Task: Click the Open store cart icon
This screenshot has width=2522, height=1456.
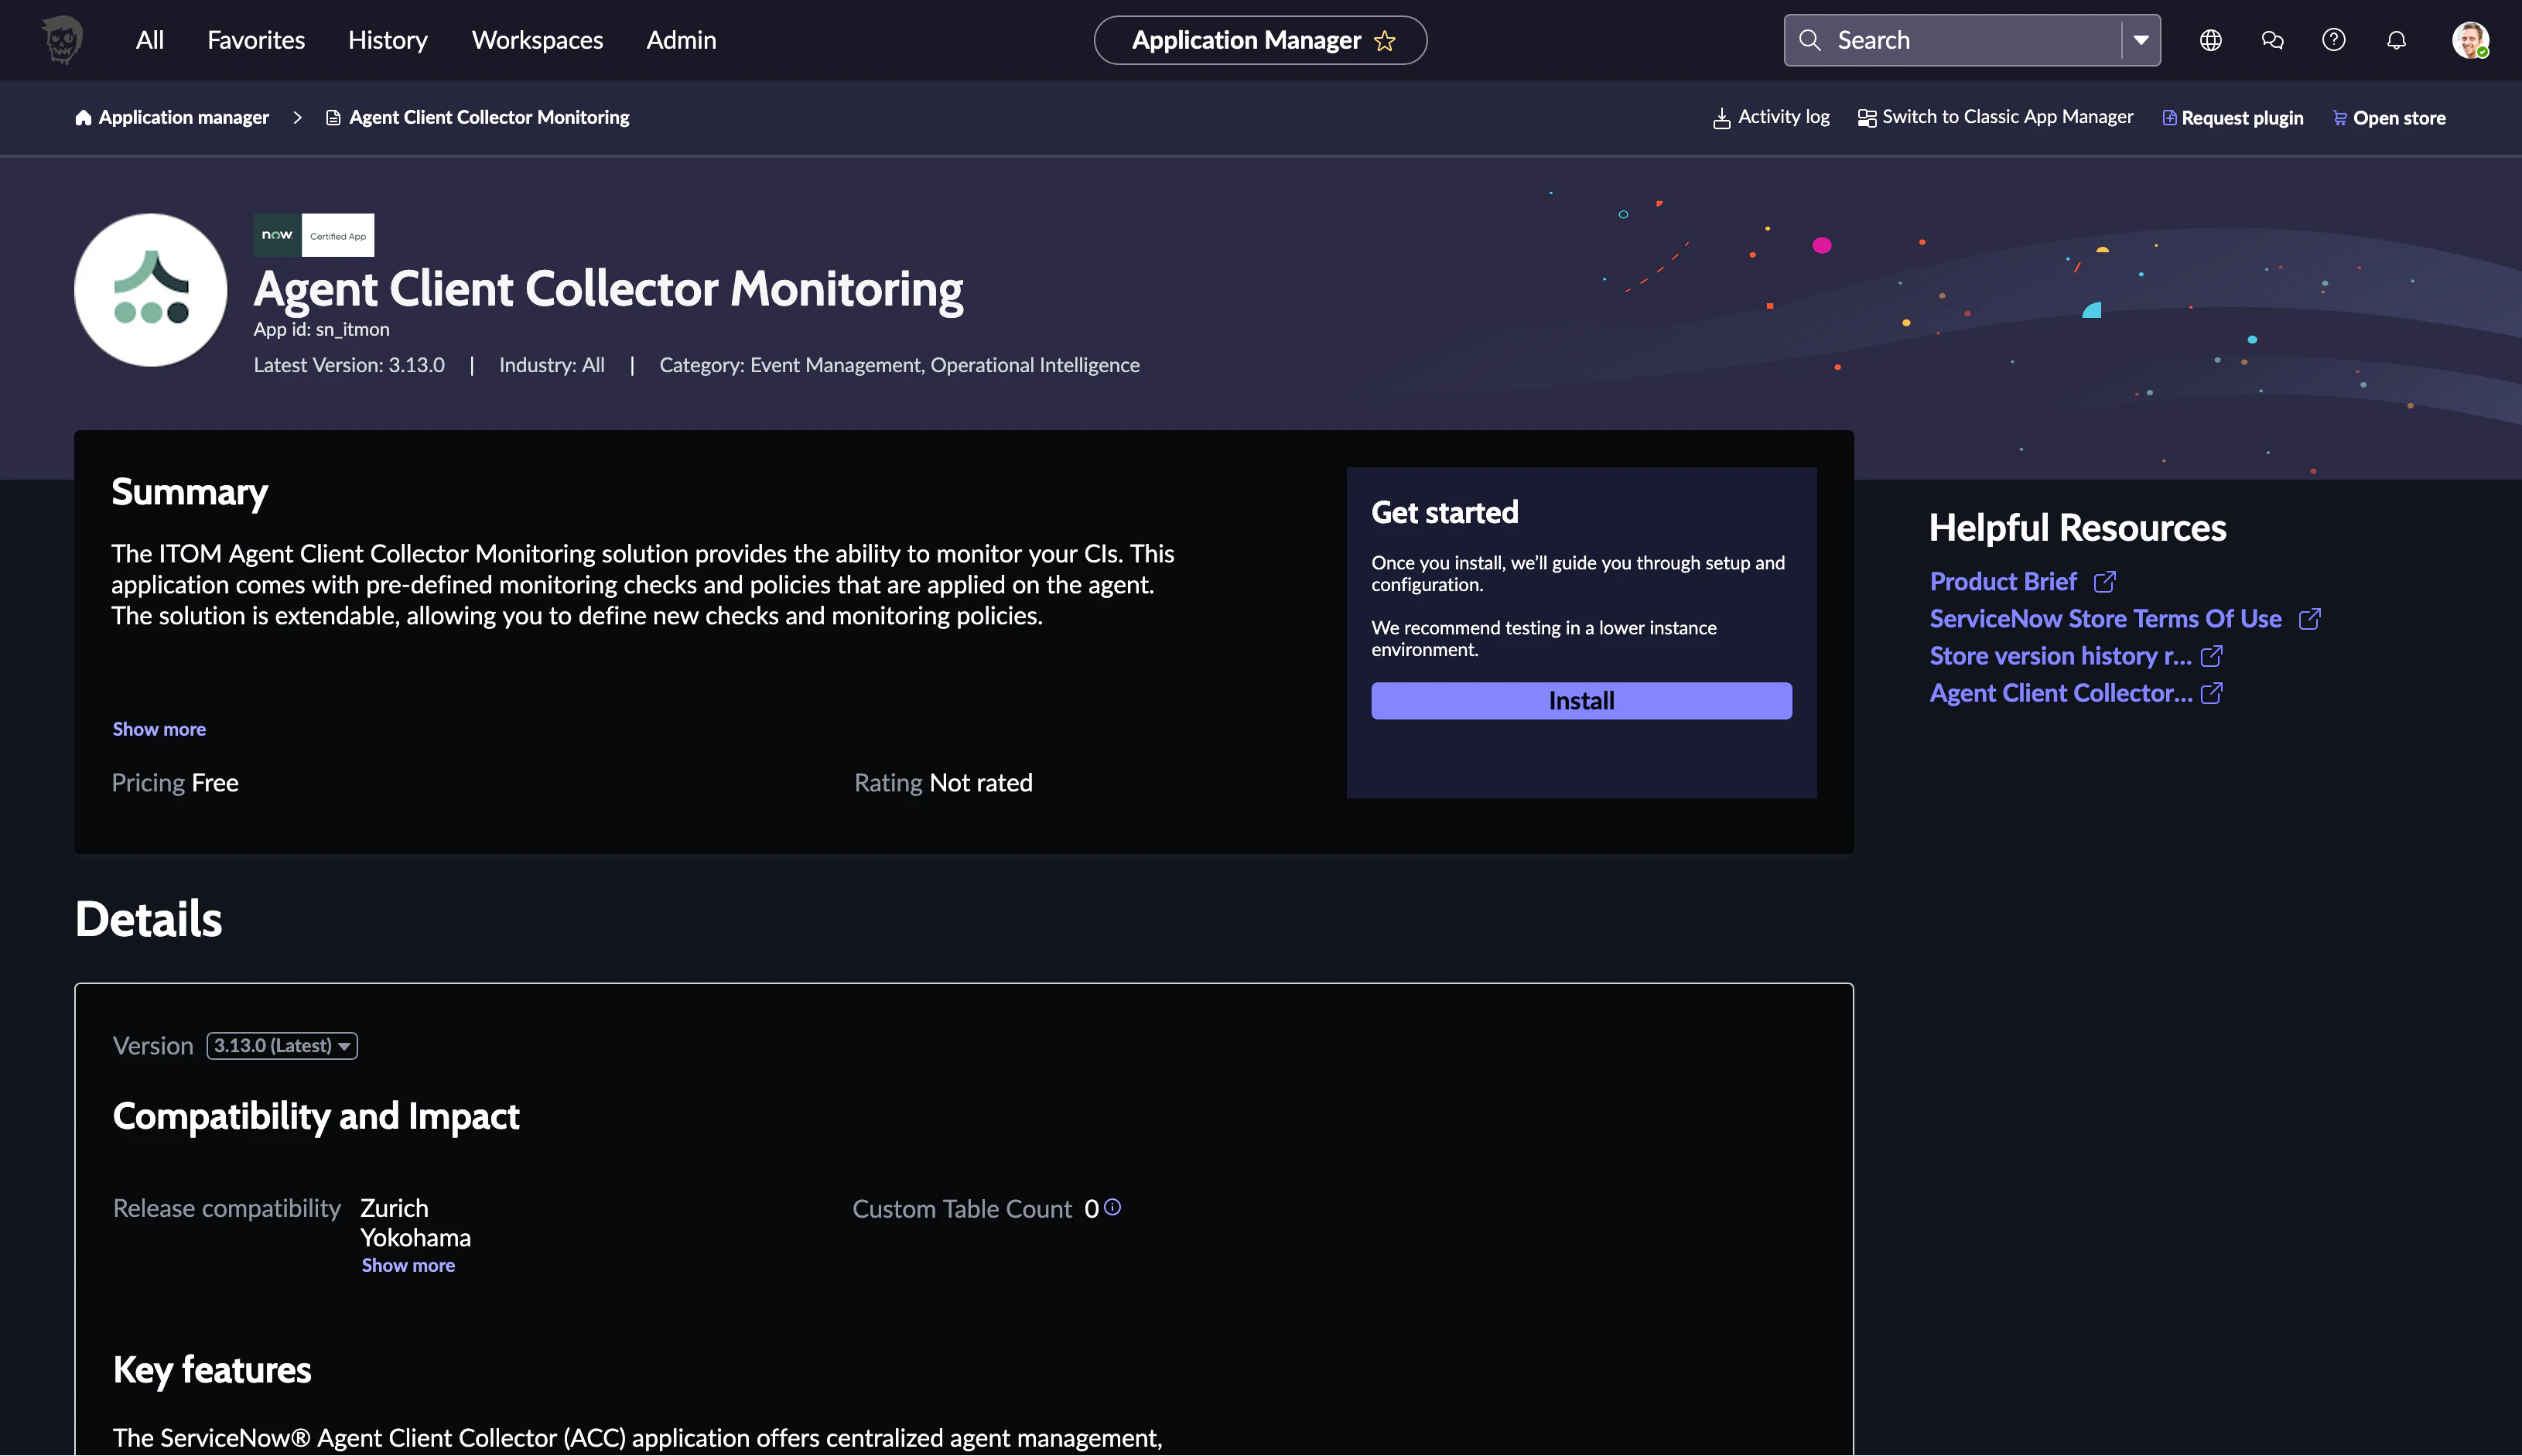Action: [x=2340, y=118]
